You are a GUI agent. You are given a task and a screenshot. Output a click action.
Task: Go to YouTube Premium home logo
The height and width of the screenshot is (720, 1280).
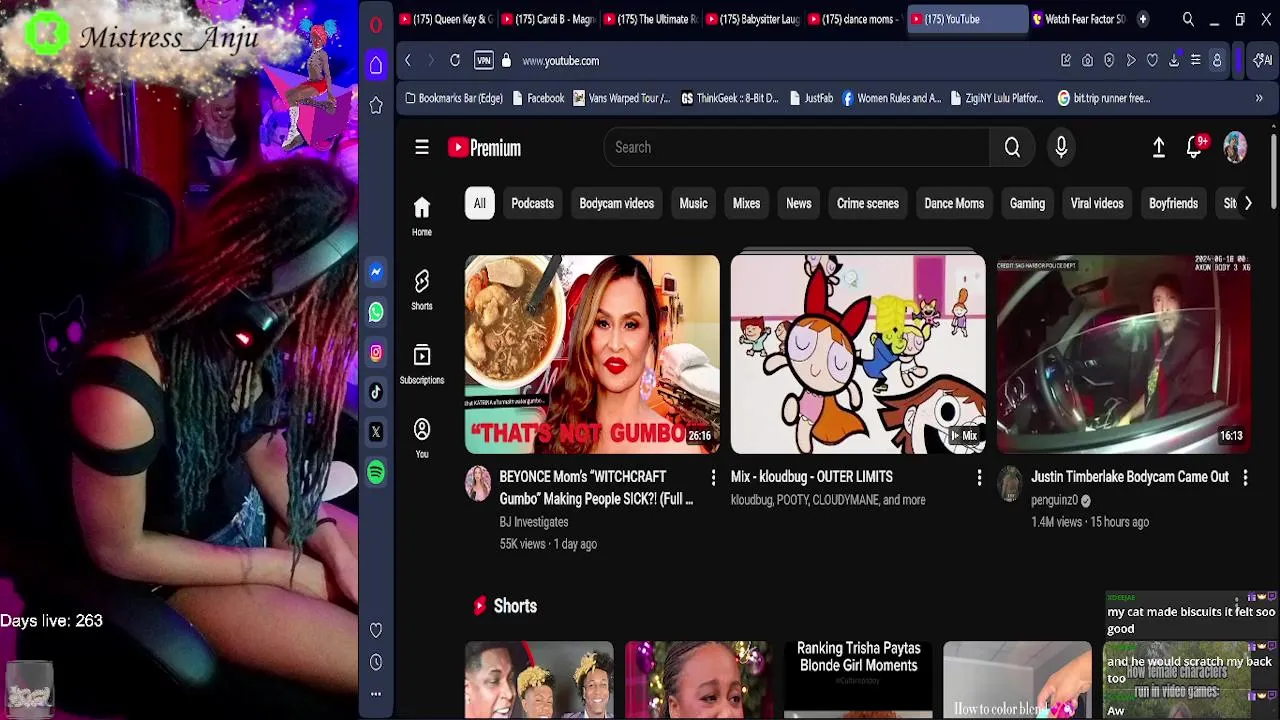click(x=485, y=148)
